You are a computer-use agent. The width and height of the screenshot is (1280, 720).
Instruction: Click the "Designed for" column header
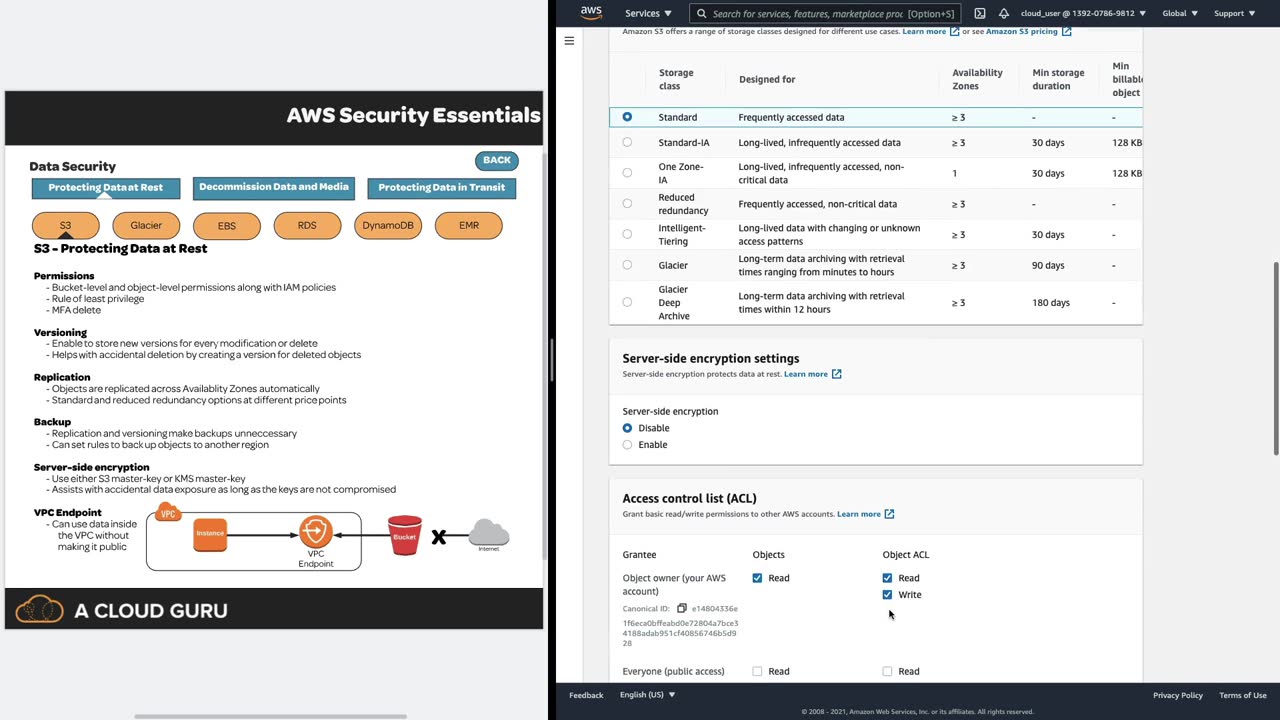pos(767,79)
